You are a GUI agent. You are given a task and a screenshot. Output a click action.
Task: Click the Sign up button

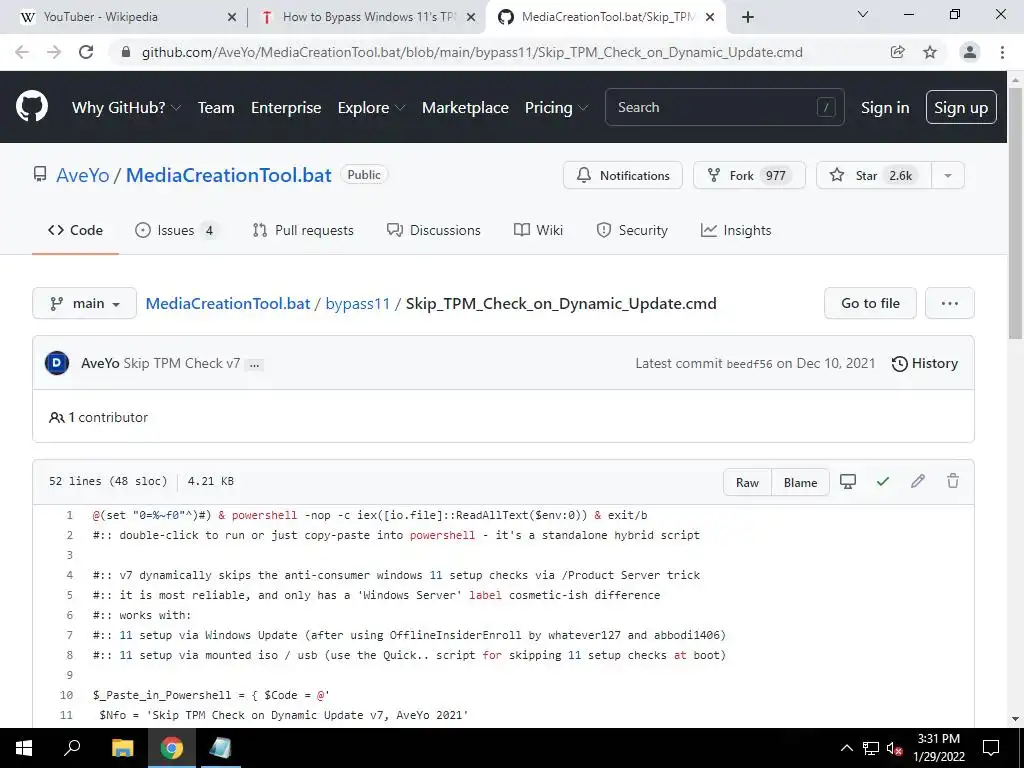[961, 107]
